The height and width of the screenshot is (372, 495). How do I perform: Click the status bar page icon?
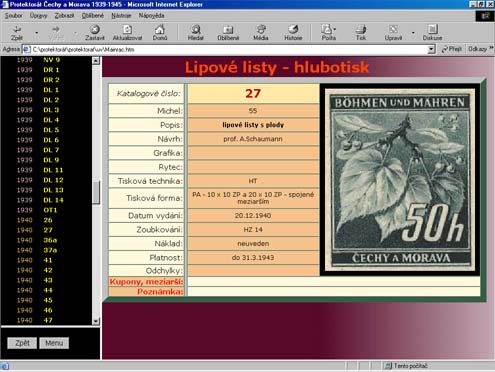tap(5, 366)
